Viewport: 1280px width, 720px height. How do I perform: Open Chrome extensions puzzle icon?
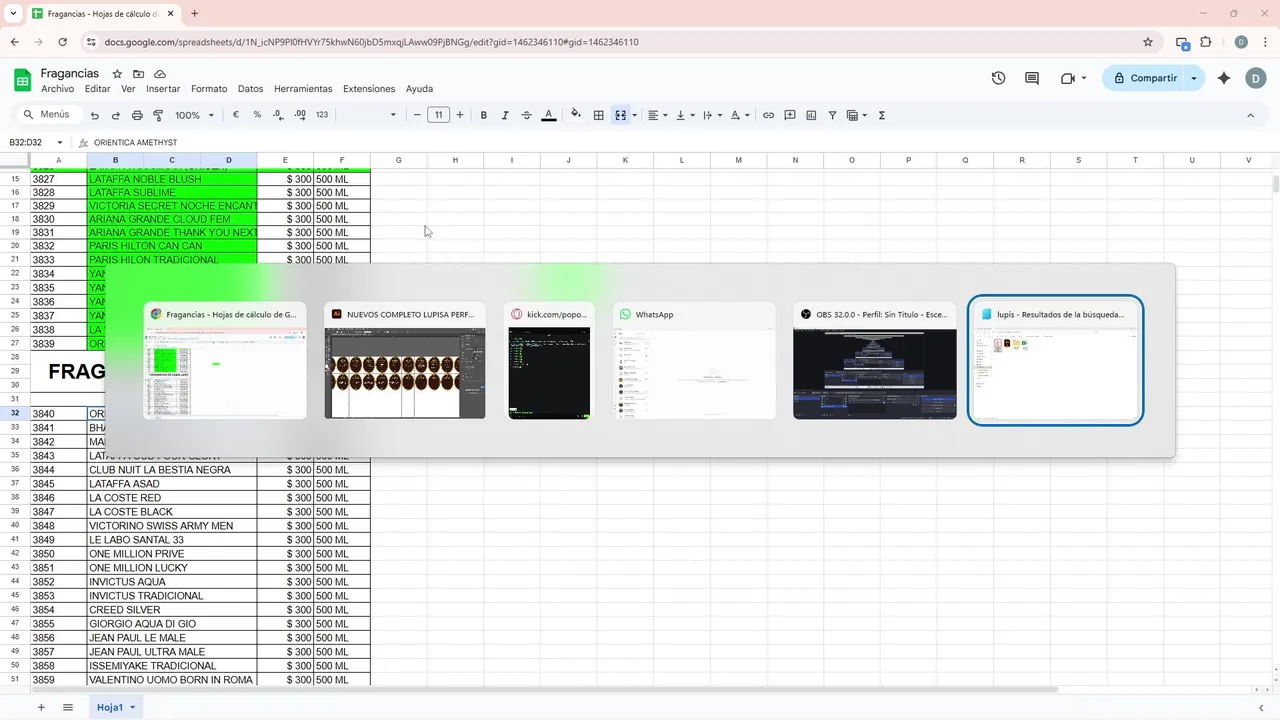pyautogui.click(x=1206, y=42)
